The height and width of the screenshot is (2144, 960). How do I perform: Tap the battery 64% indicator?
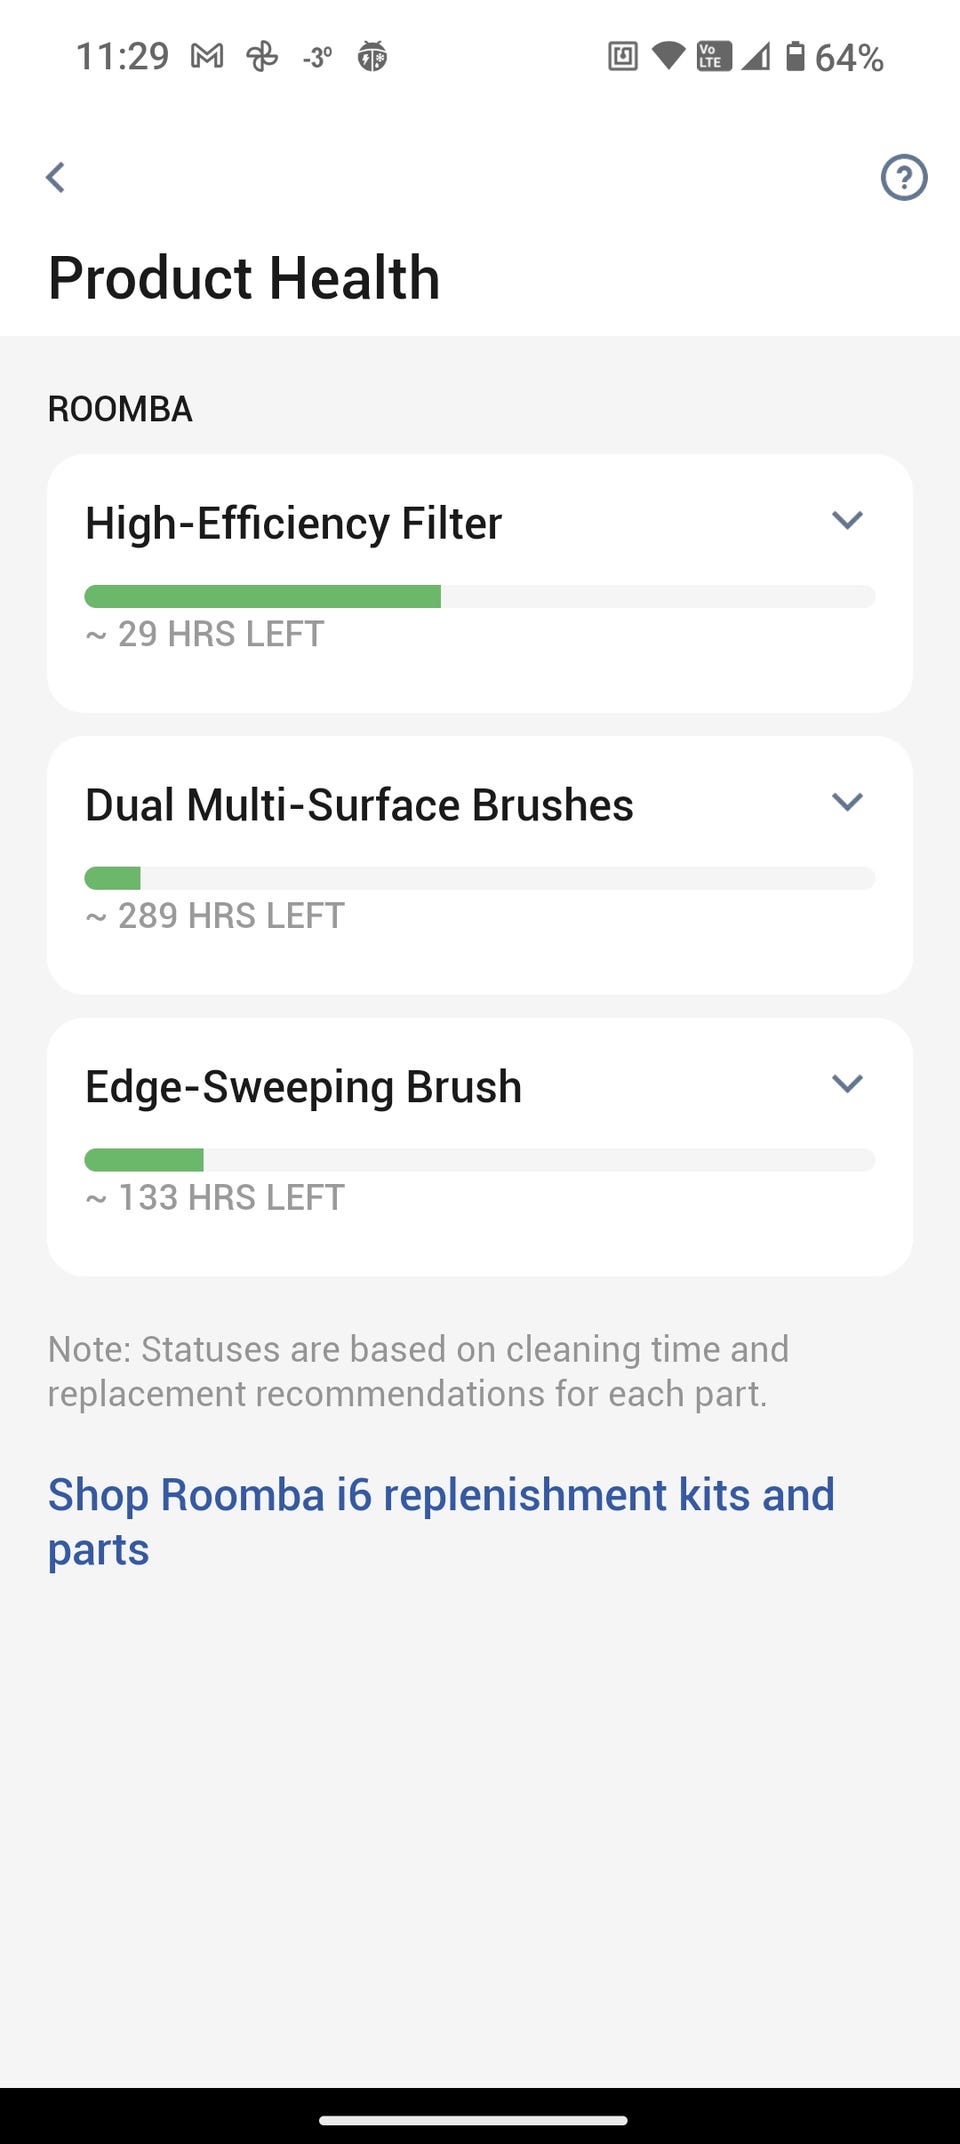[834, 57]
